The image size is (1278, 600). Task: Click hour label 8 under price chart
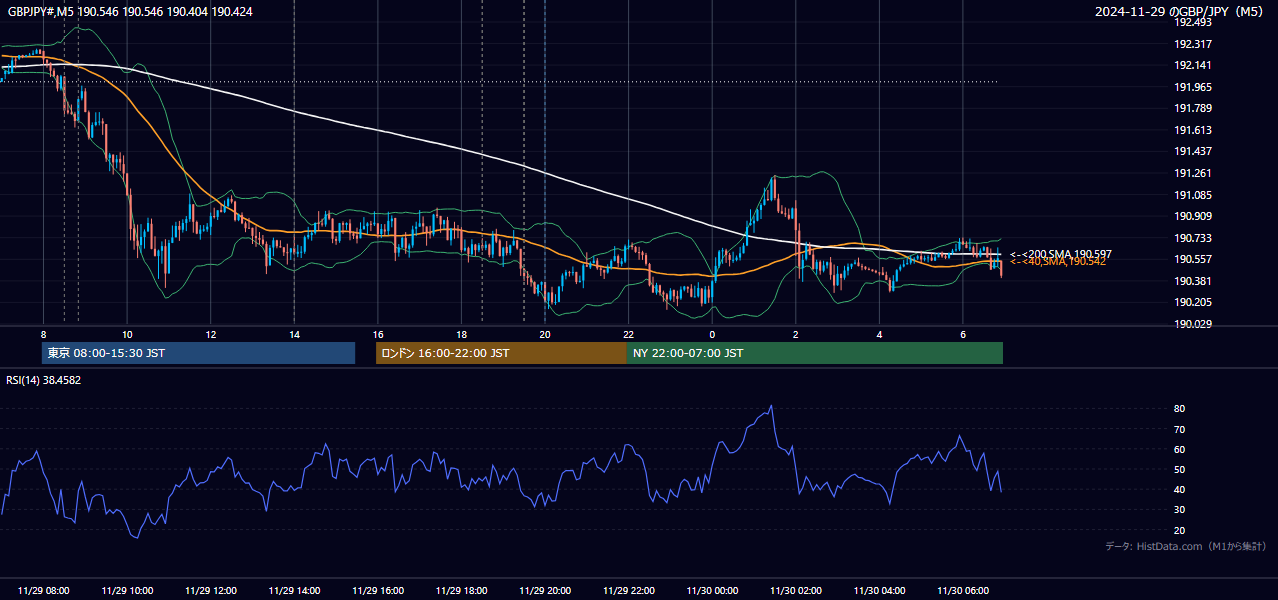point(44,334)
